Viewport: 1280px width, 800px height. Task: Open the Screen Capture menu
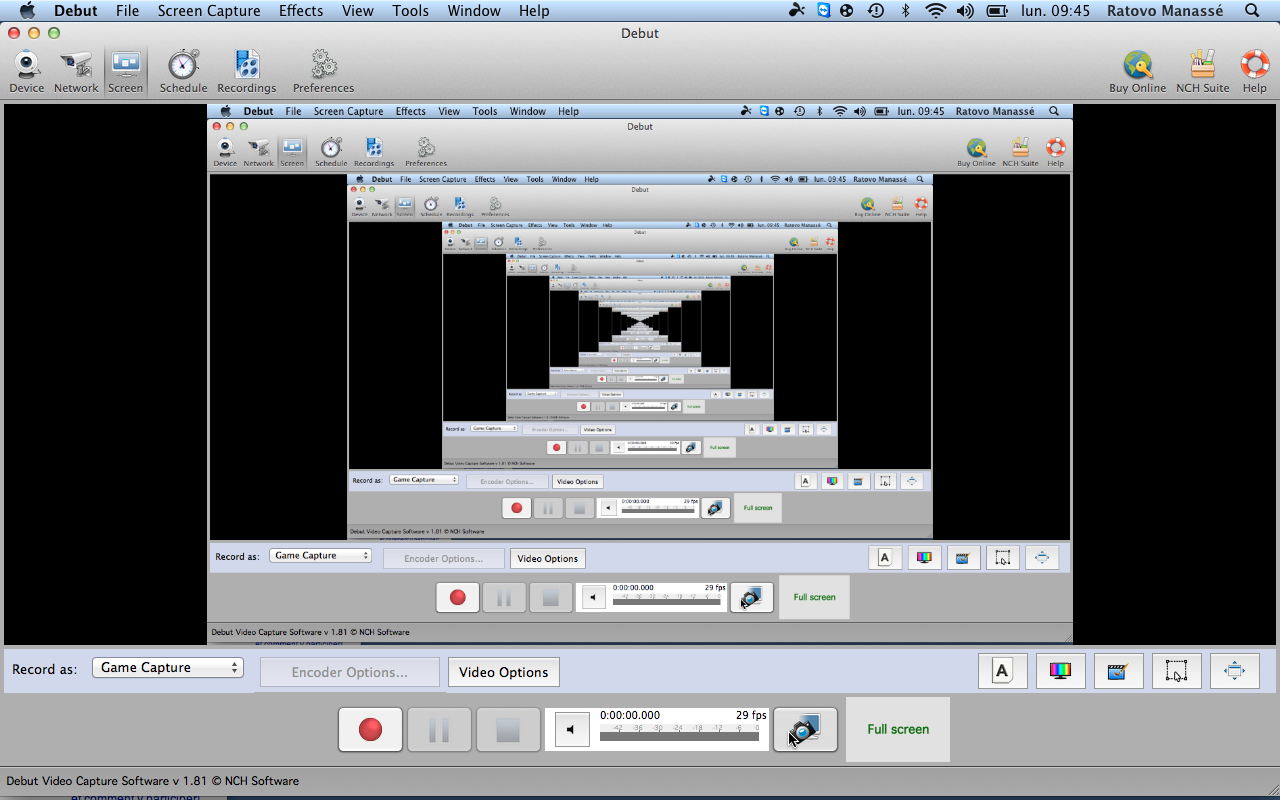tap(209, 11)
